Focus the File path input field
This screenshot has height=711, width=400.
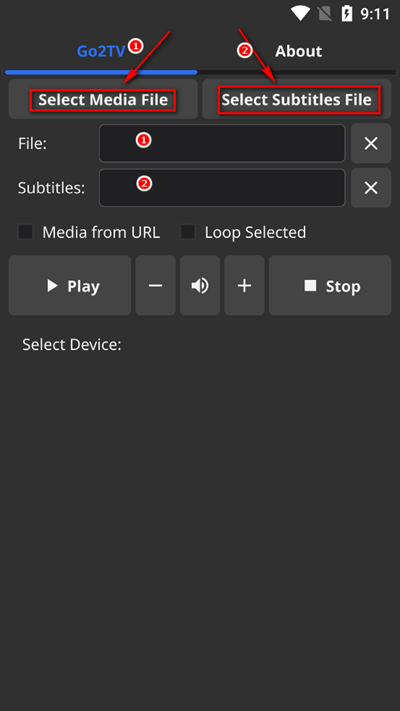click(x=222, y=143)
